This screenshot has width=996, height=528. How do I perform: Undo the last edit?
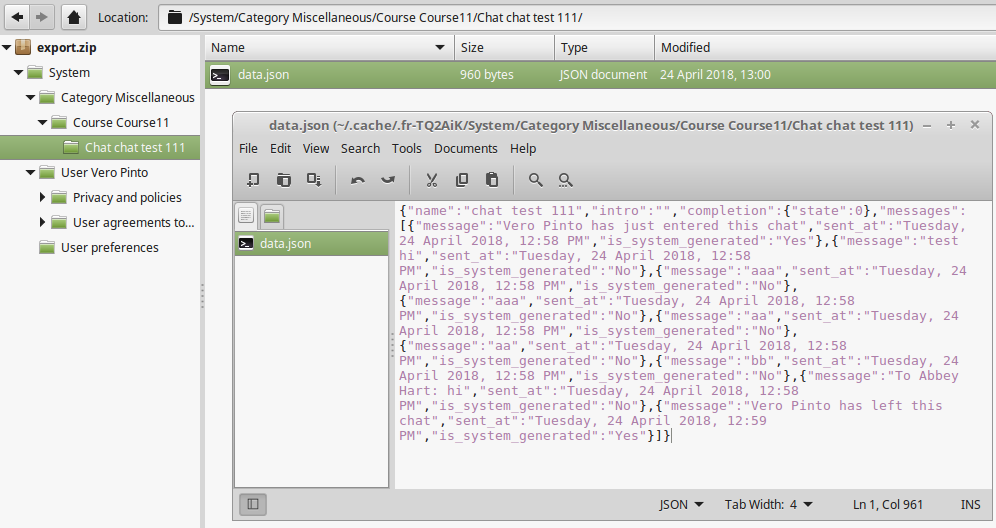coord(358,180)
